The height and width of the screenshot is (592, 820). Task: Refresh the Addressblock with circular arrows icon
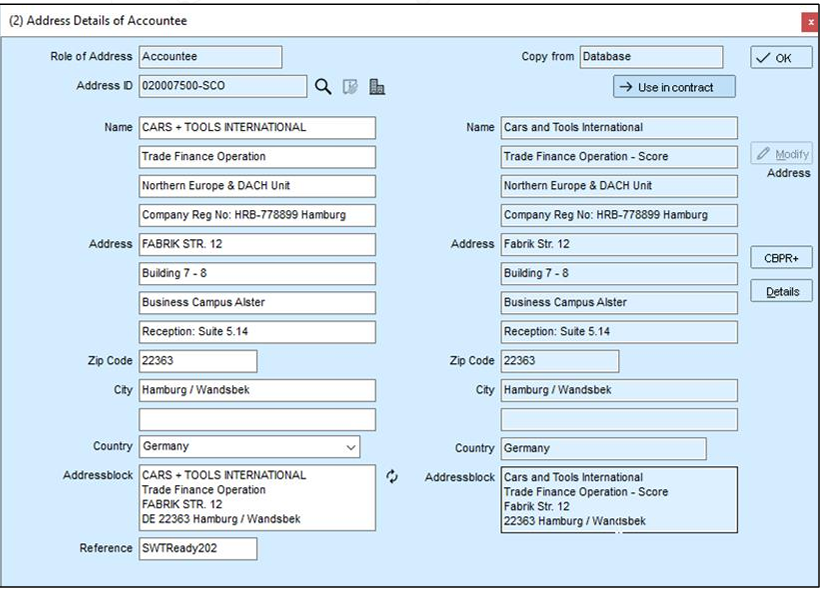(x=392, y=476)
